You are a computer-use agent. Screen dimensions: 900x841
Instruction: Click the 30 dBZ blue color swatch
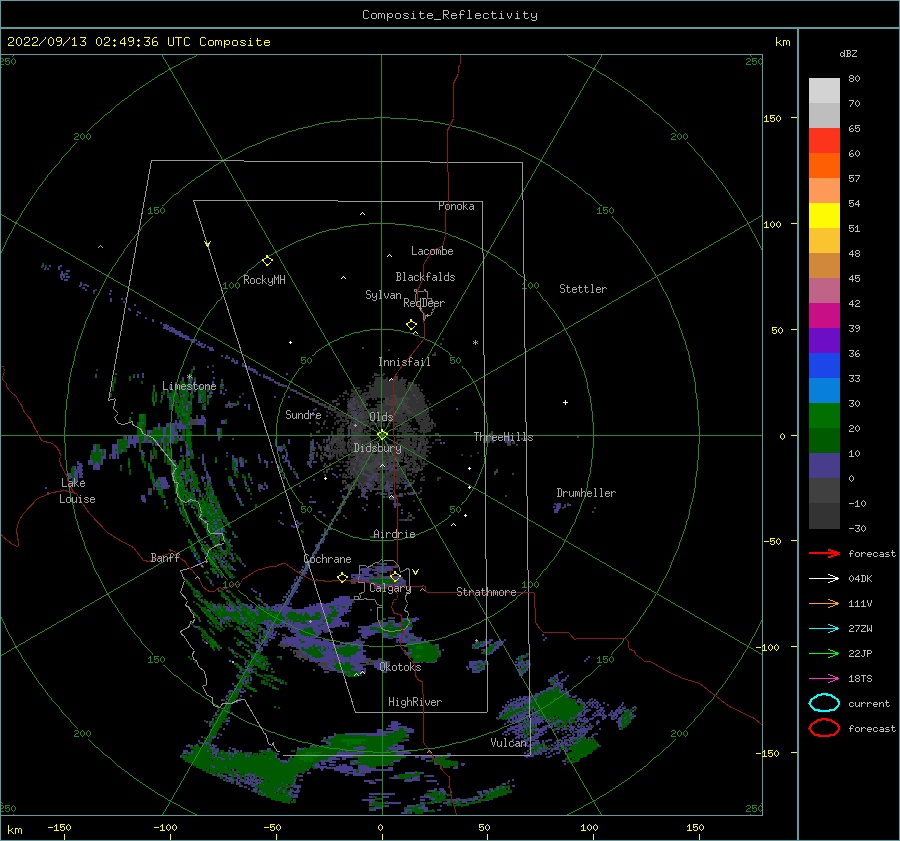[x=824, y=390]
